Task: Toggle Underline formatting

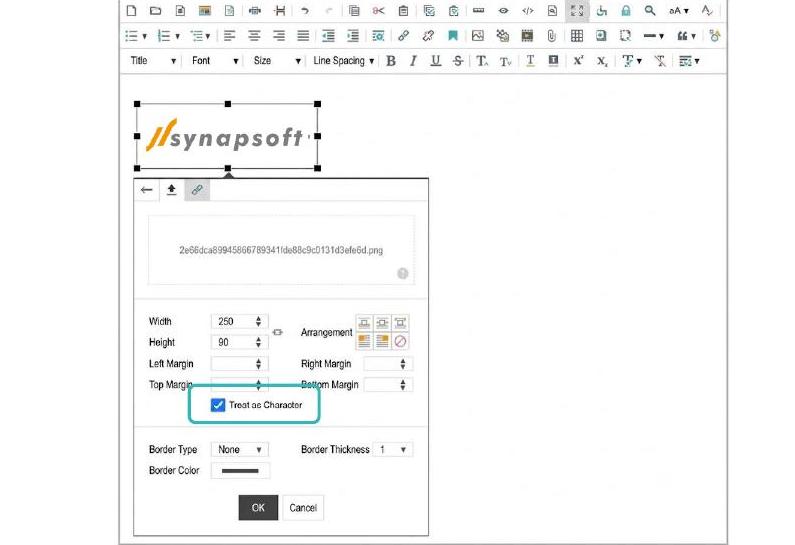Action: (x=436, y=61)
